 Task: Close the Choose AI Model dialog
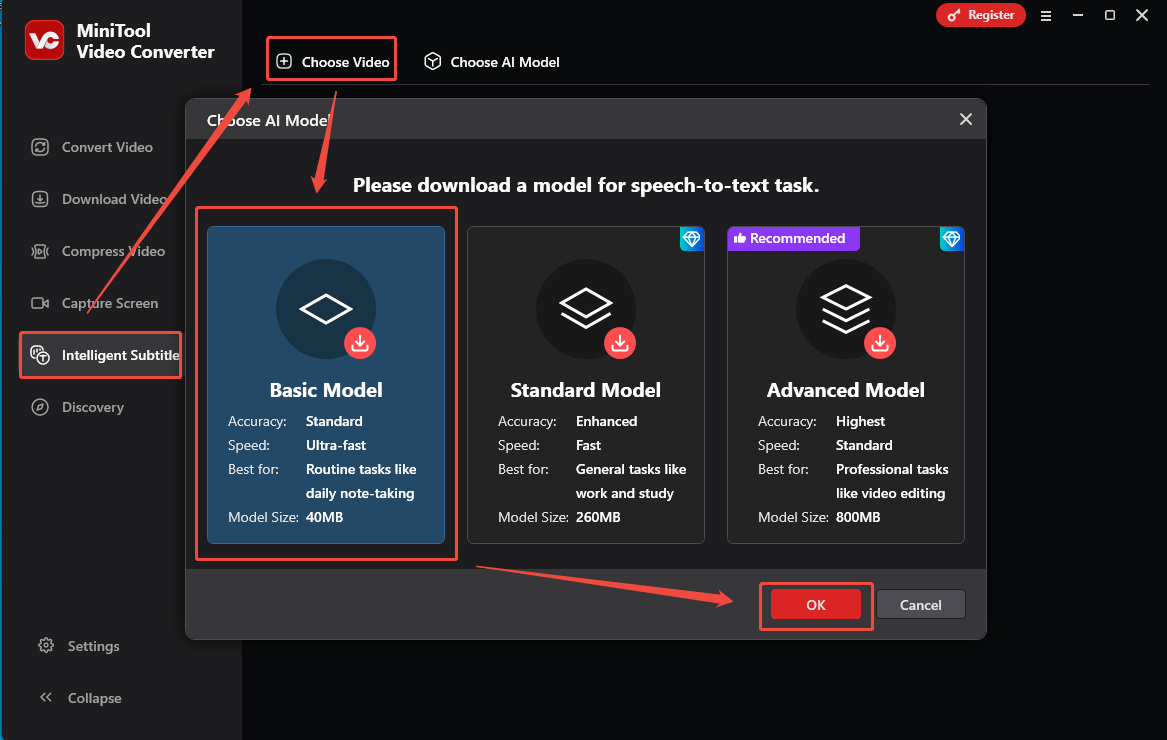[x=966, y=119]
